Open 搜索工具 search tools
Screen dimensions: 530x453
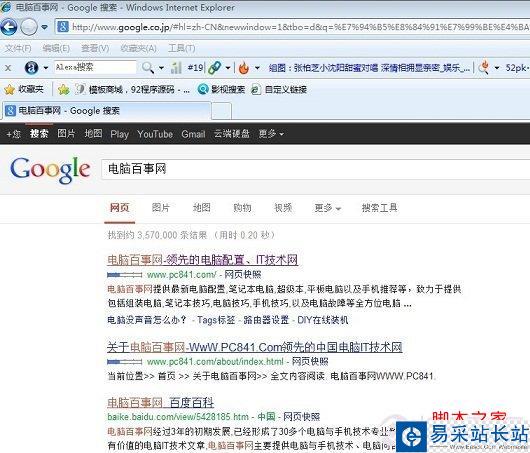[x=380, y=208]
